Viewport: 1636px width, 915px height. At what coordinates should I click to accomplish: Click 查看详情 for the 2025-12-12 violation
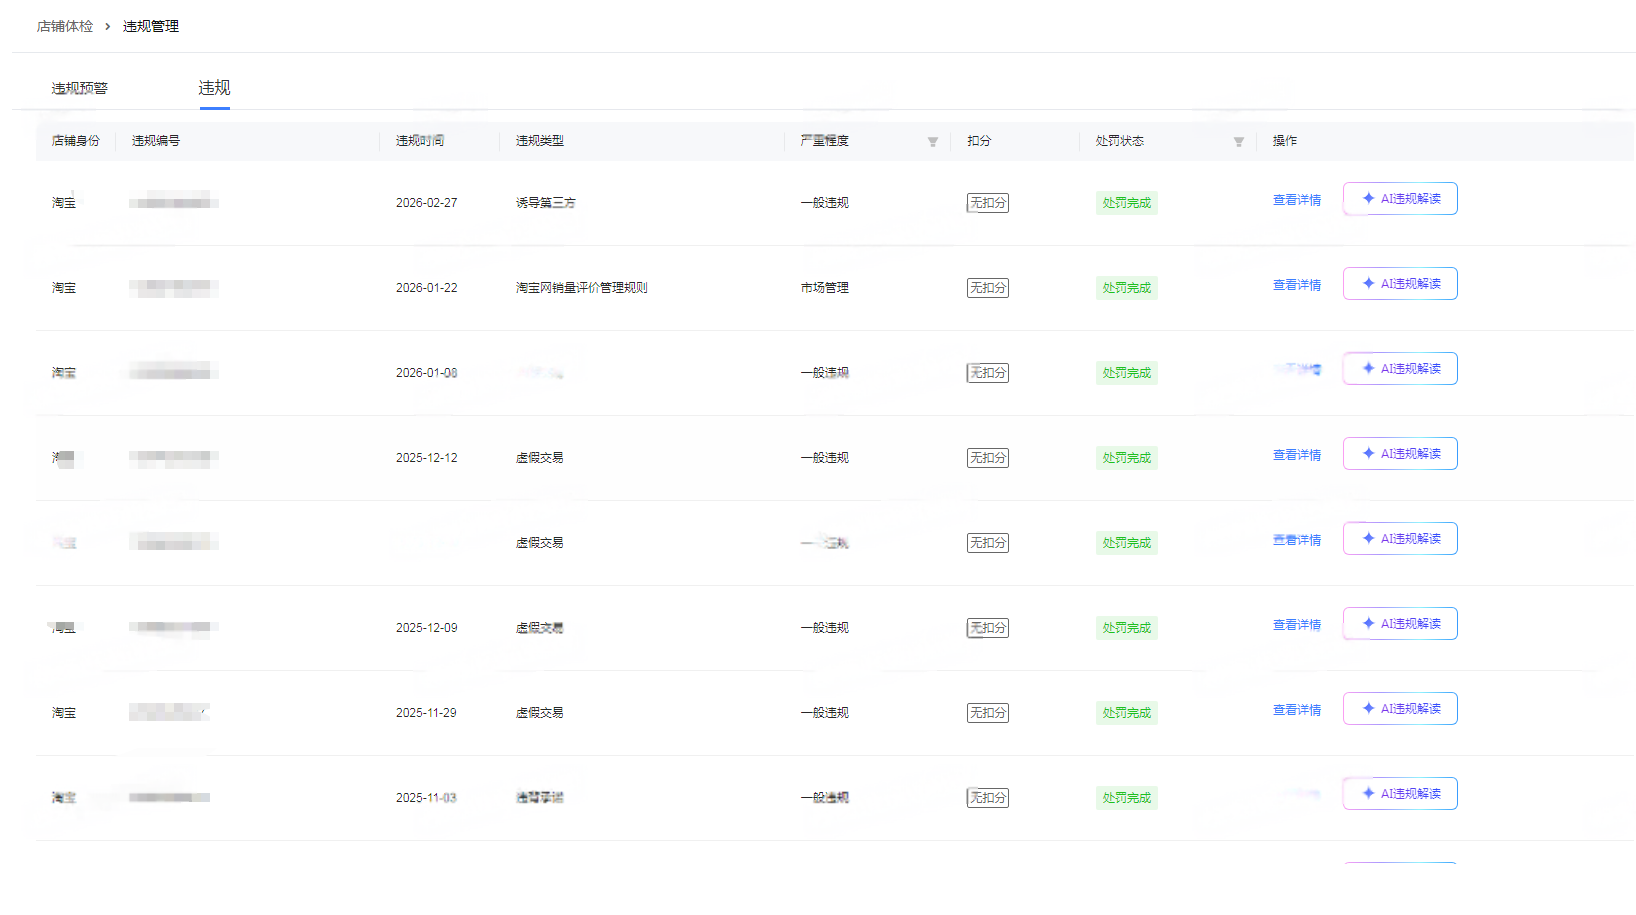tap(1297, 455)
